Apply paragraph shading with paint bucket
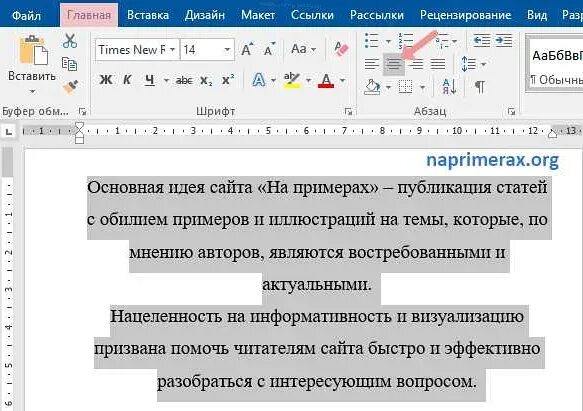This screenshot has height=411, width=583. click(x=372, y=87)
